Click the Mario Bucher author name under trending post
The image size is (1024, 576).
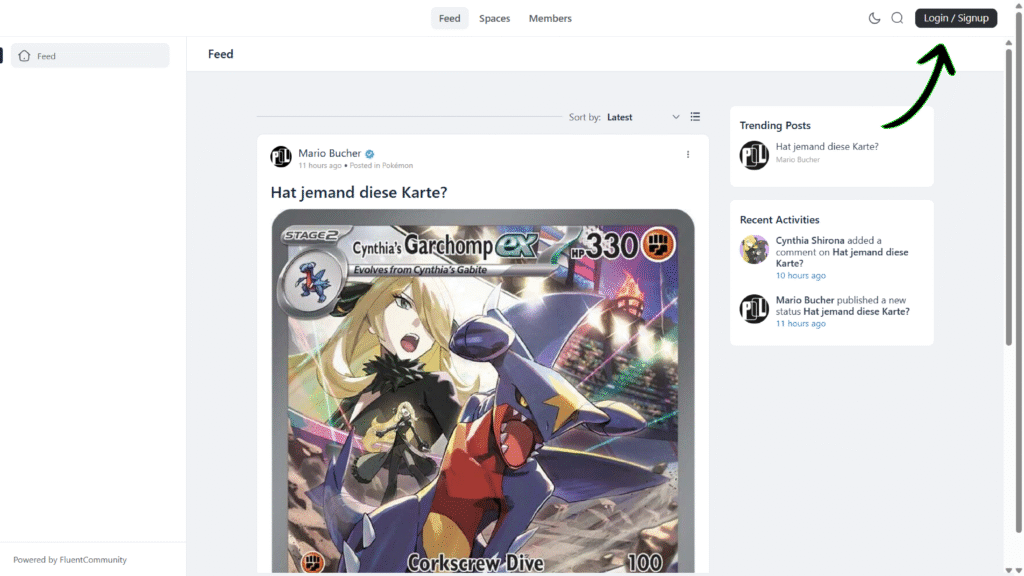(797, 160)
